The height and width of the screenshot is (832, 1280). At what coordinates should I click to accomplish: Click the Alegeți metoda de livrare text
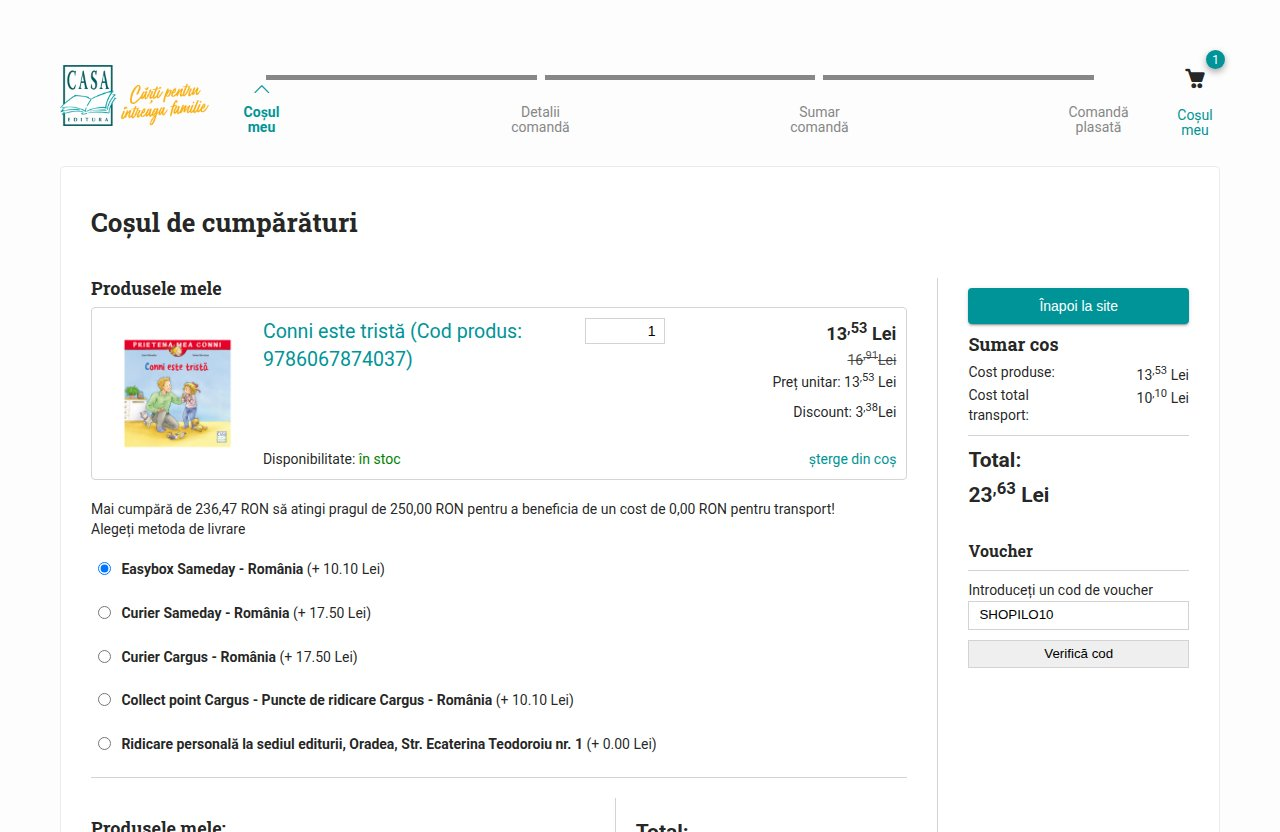[x=168, y=529]
